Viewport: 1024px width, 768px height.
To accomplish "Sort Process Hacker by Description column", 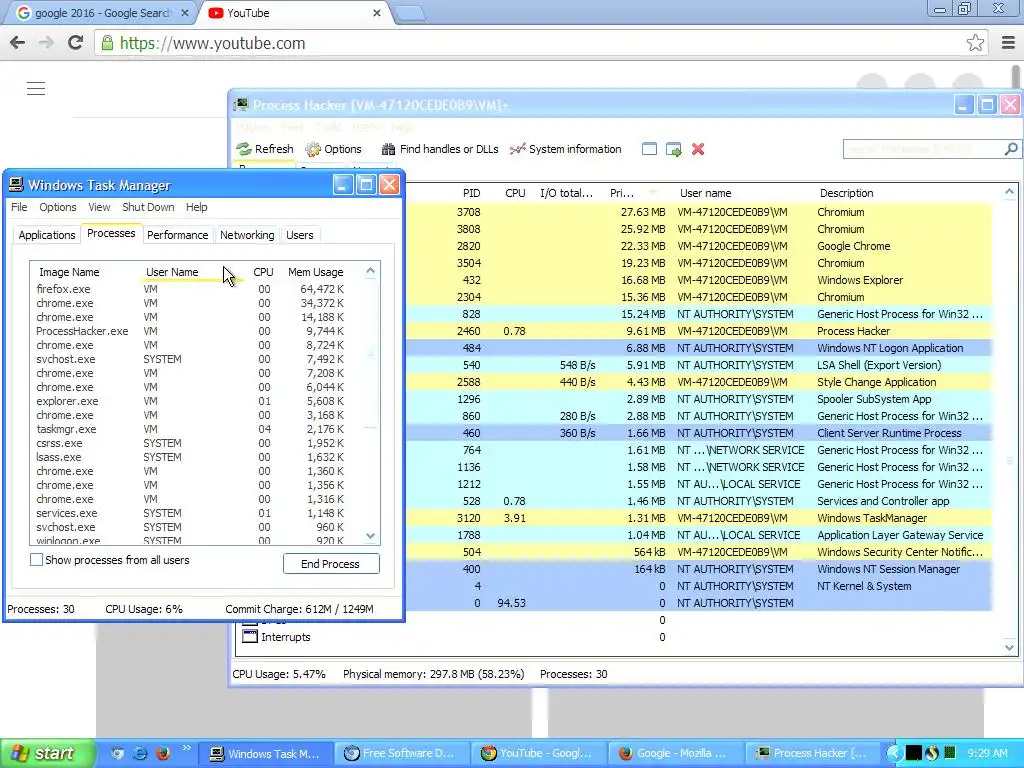I will 846,193.
